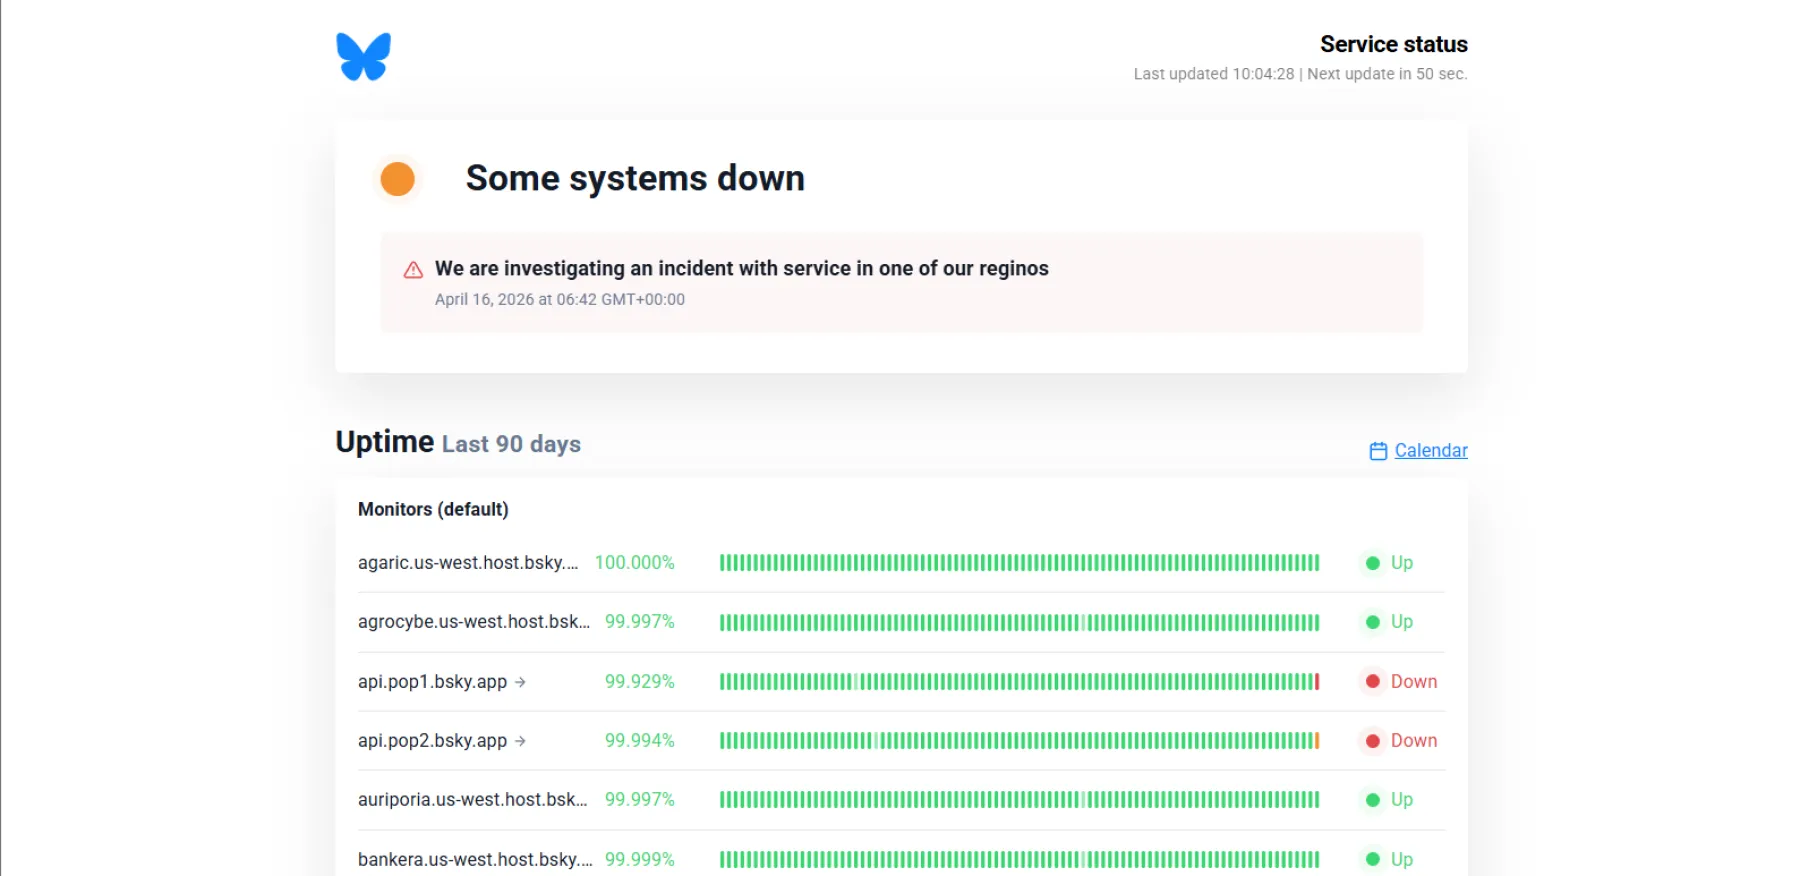
Task: Select the agrocybe.us-west.host.bsk monitor name
Action: 474,622
